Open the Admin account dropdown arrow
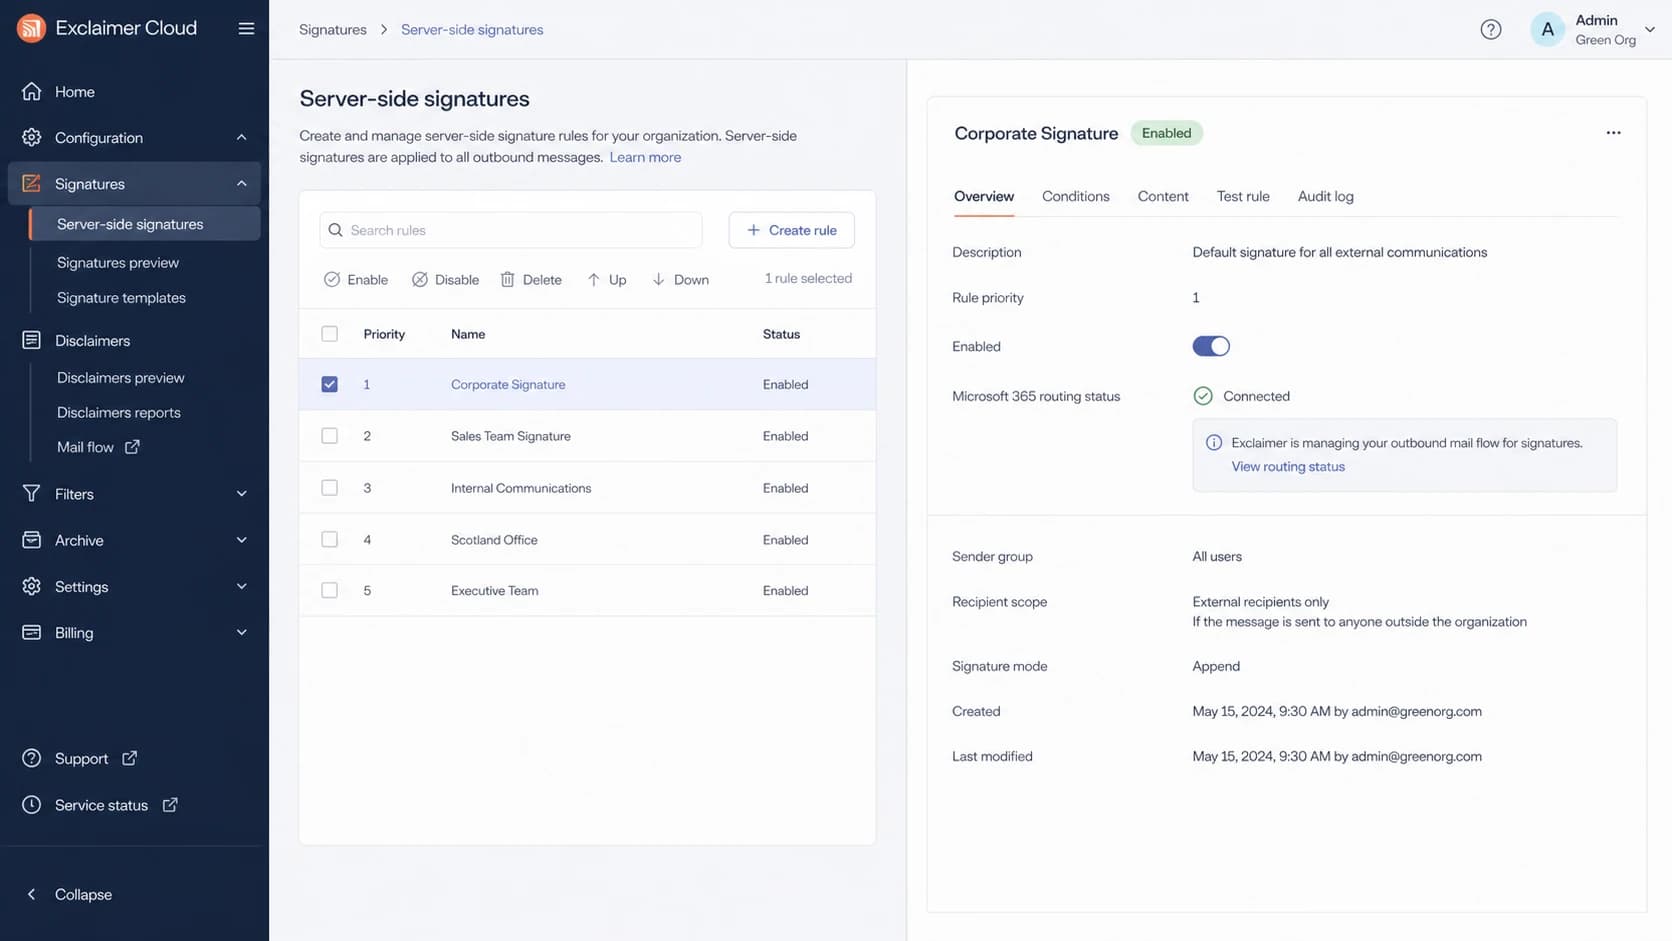Screen dimensions: 1672x941 [1650, 29]
